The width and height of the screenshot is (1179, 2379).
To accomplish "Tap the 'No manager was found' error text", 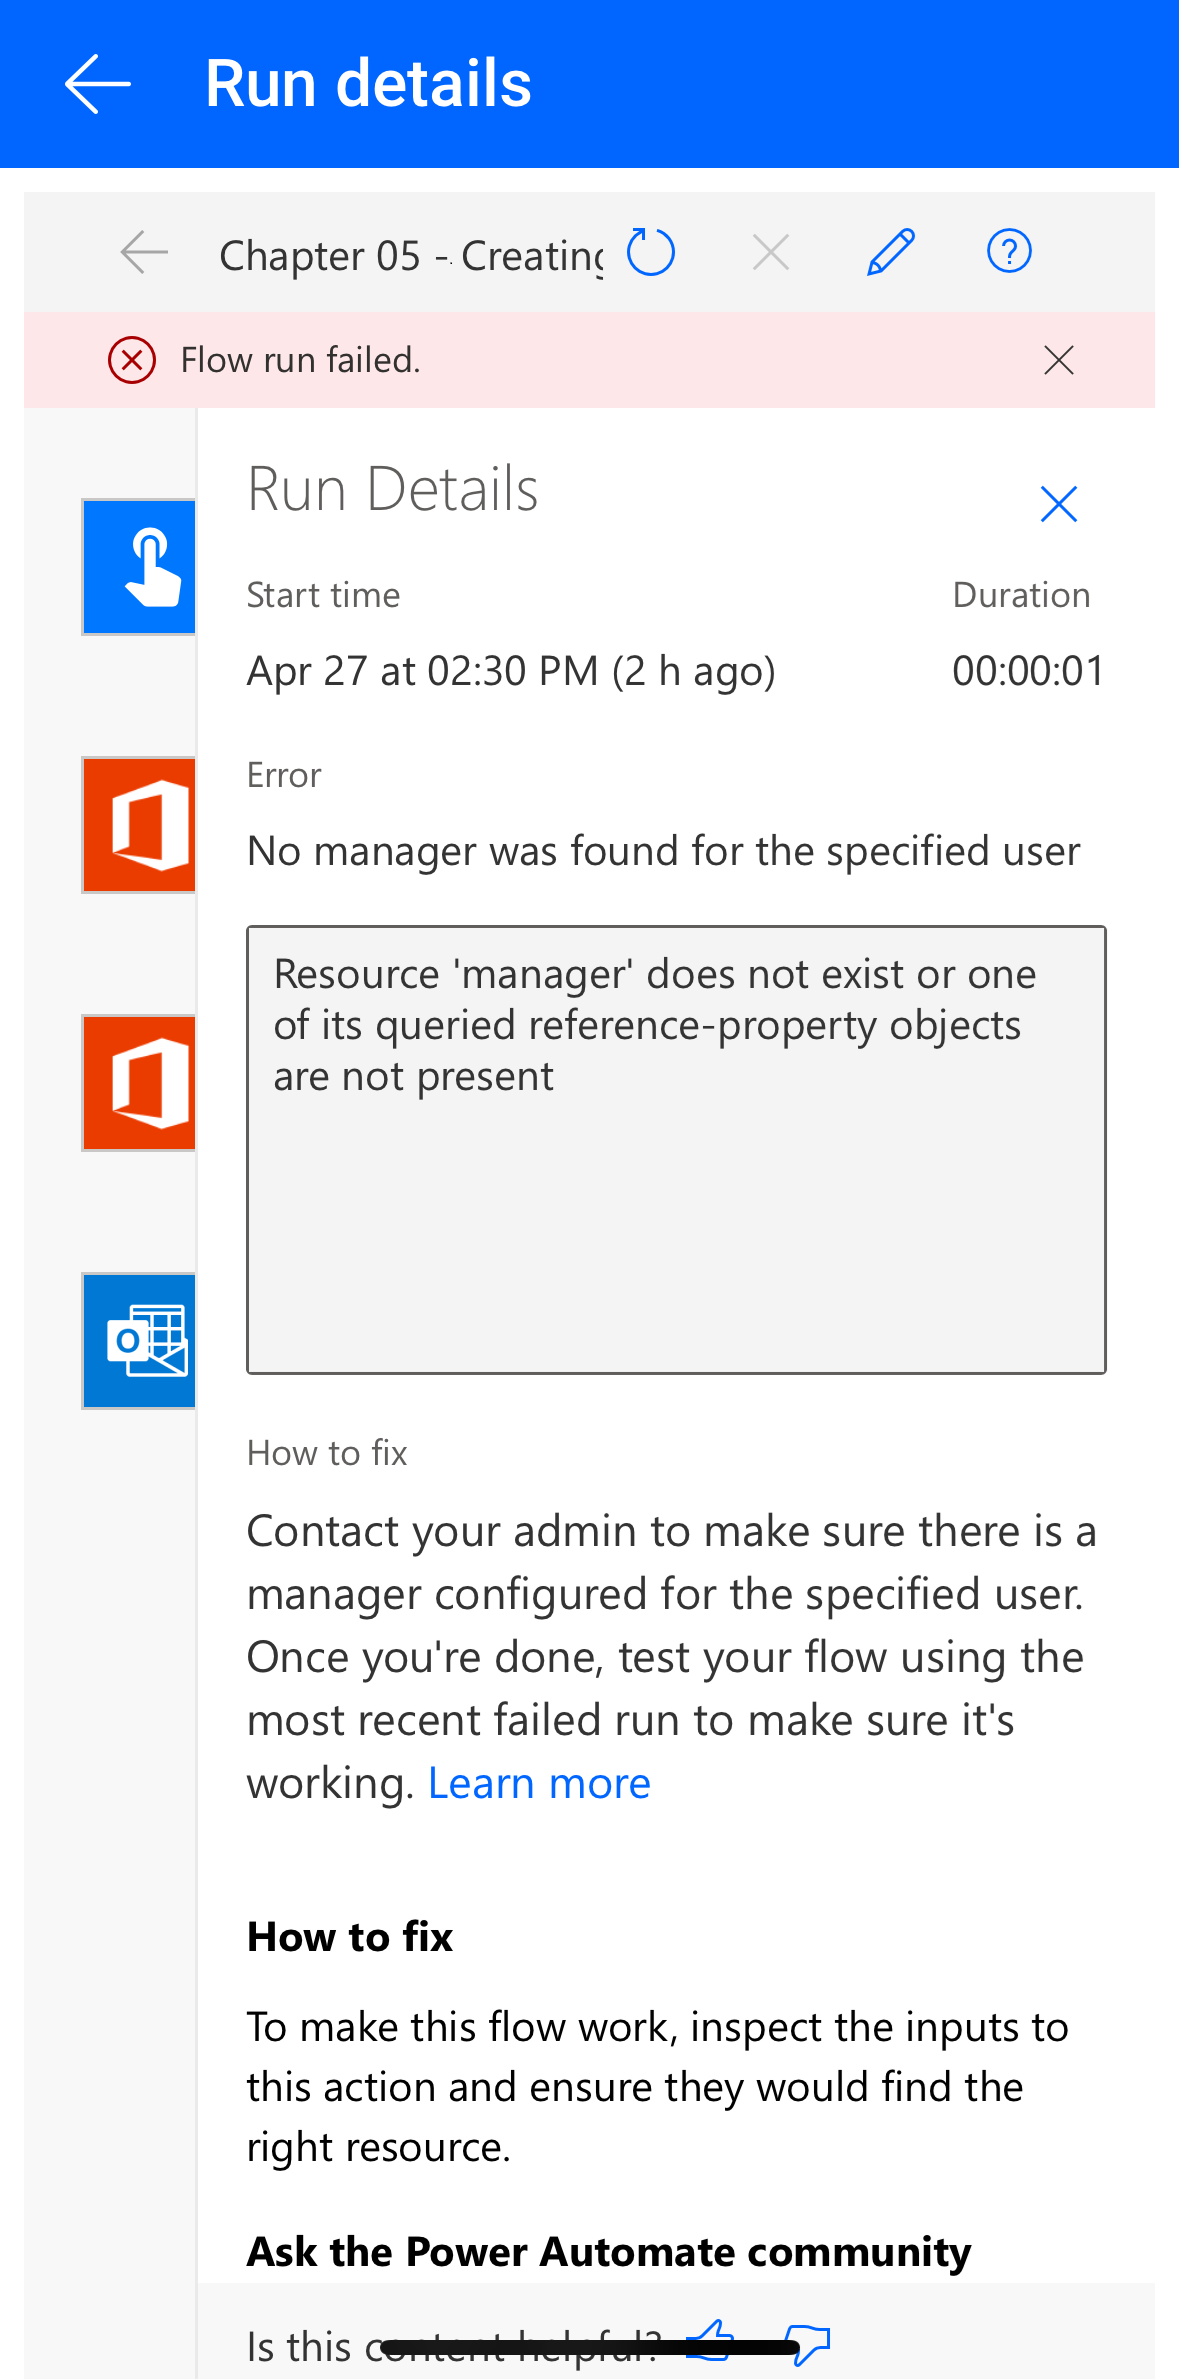I will (x=663, y=851).
